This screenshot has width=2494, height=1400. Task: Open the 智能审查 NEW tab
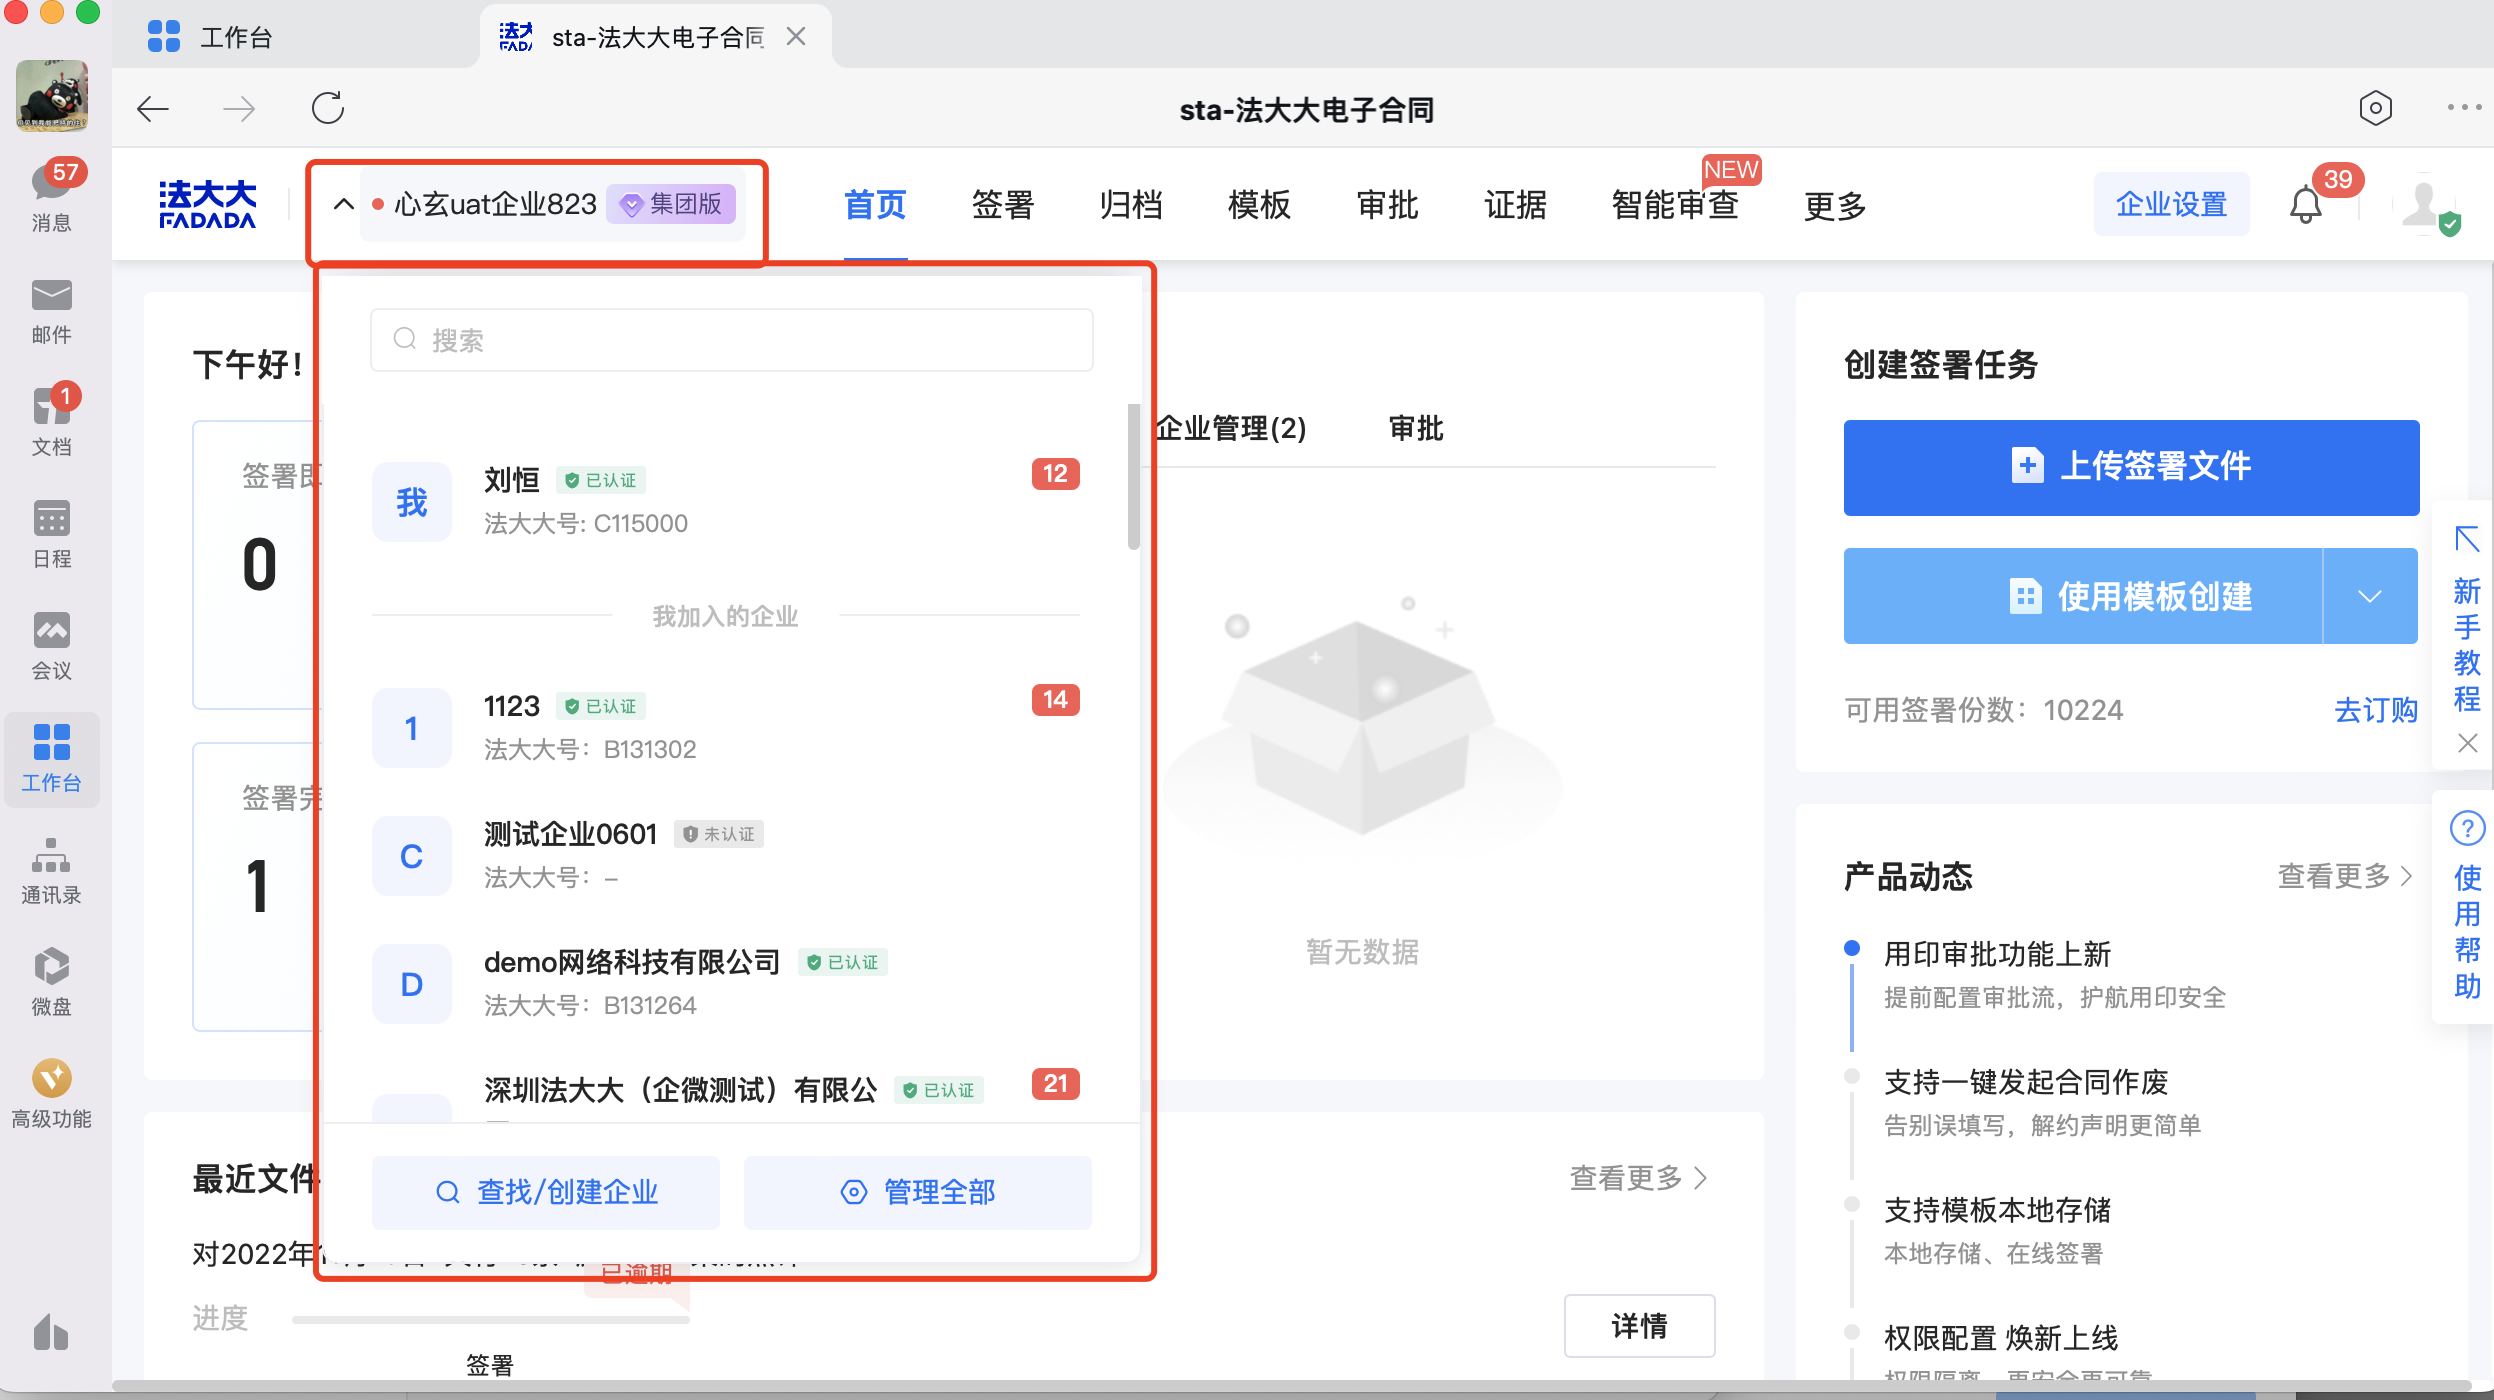pos(1675,205)
